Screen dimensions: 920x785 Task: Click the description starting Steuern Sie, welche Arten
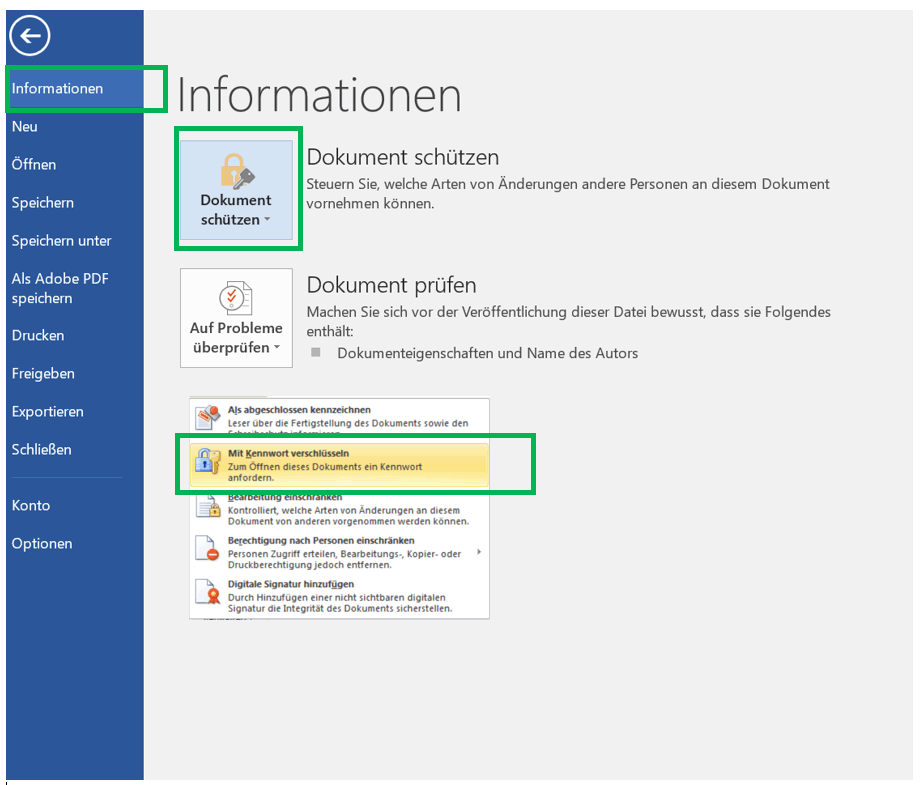coord(568,194)
